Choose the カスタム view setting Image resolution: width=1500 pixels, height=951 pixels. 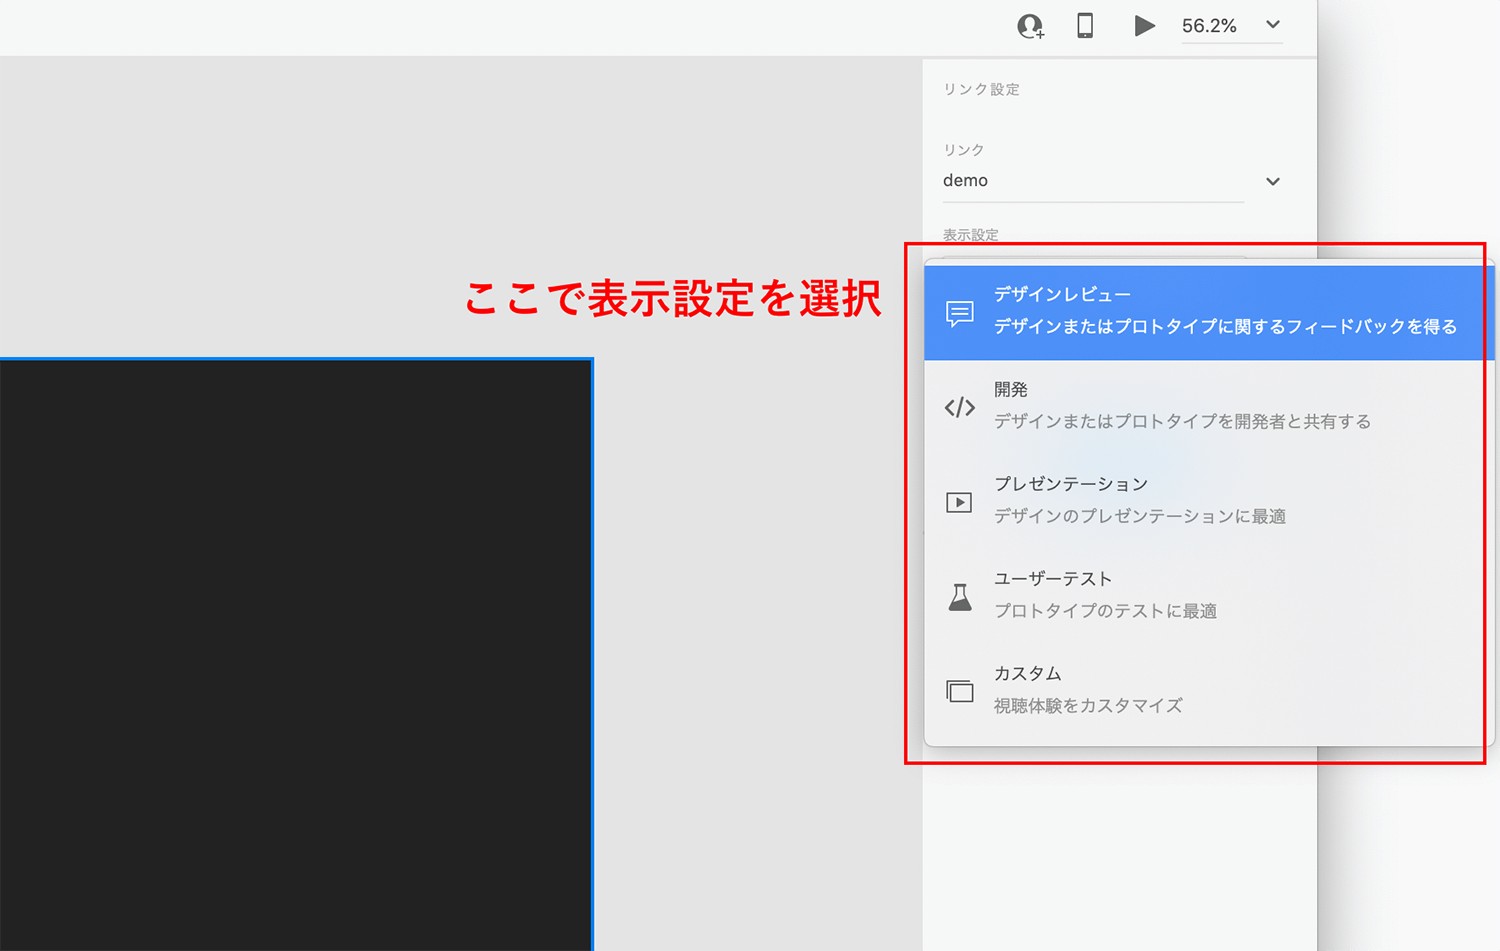click(x=1209, y=690)
